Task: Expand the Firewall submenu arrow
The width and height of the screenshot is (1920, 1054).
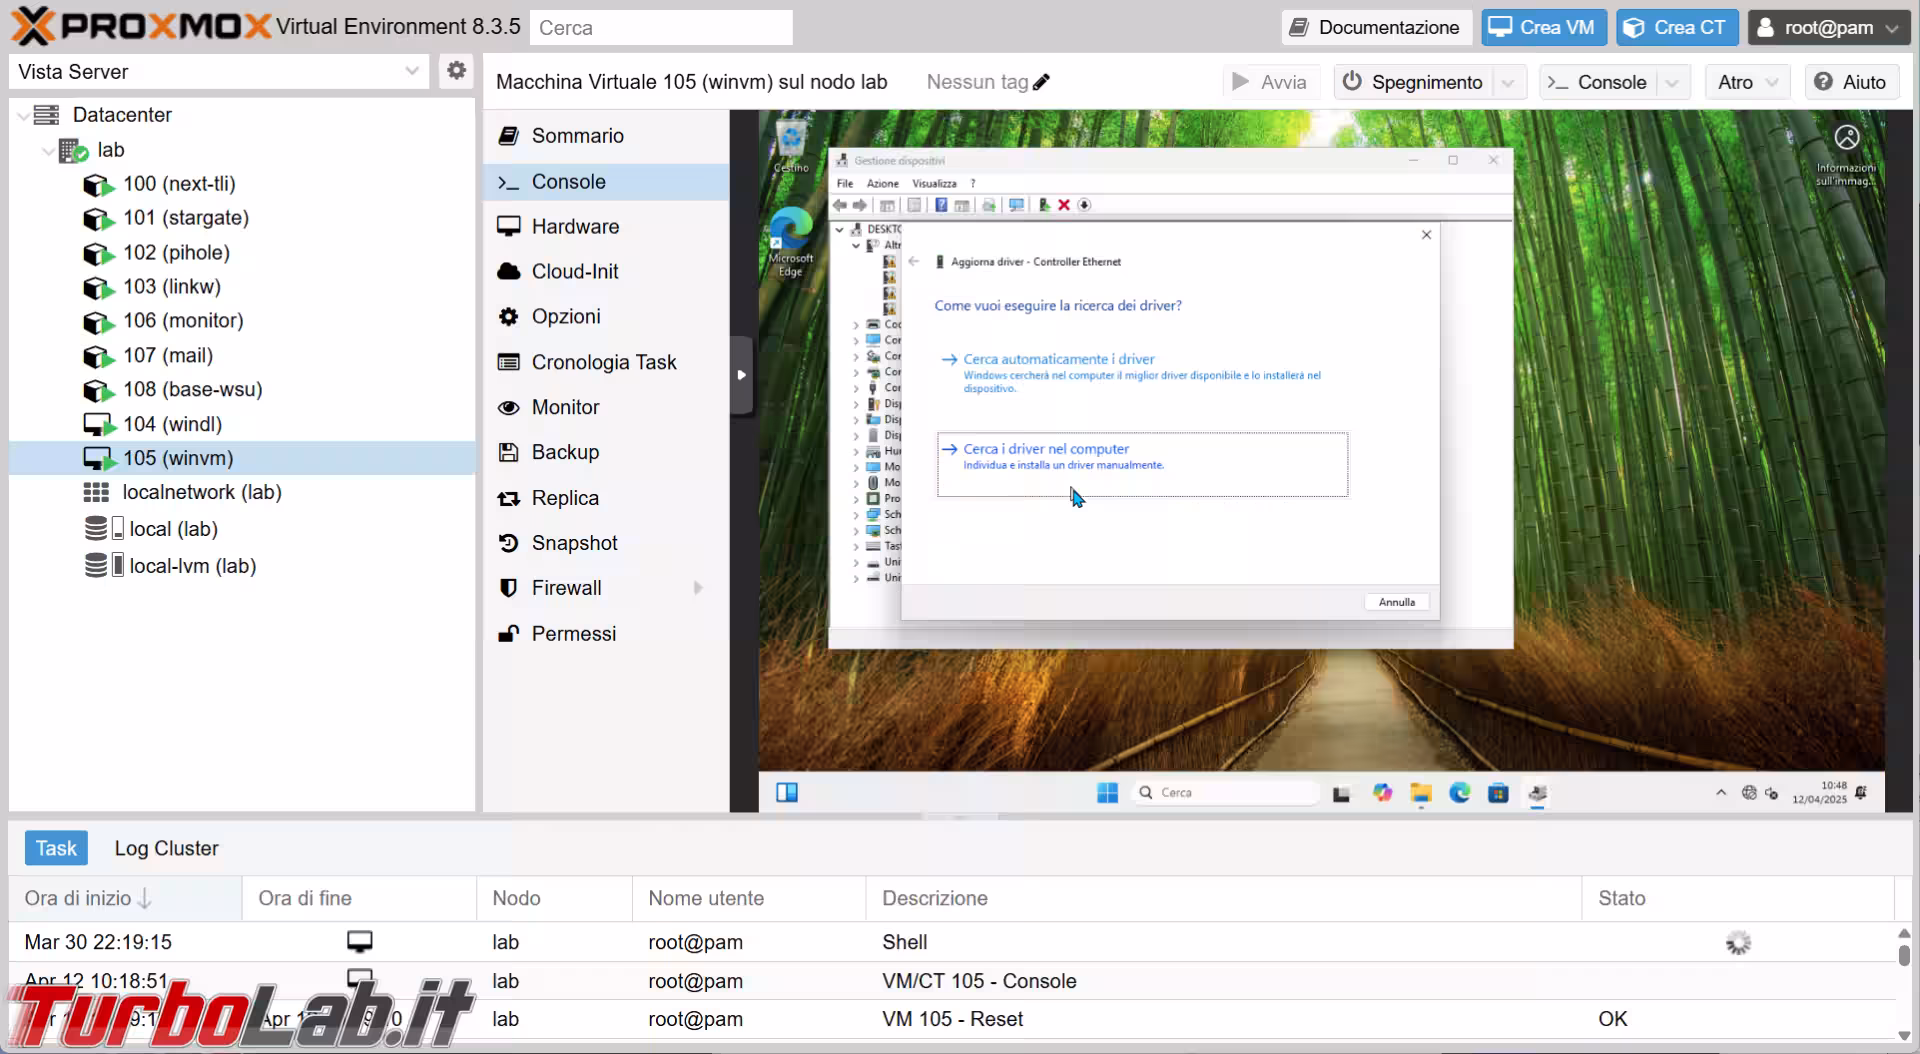Action: (698, 588)
